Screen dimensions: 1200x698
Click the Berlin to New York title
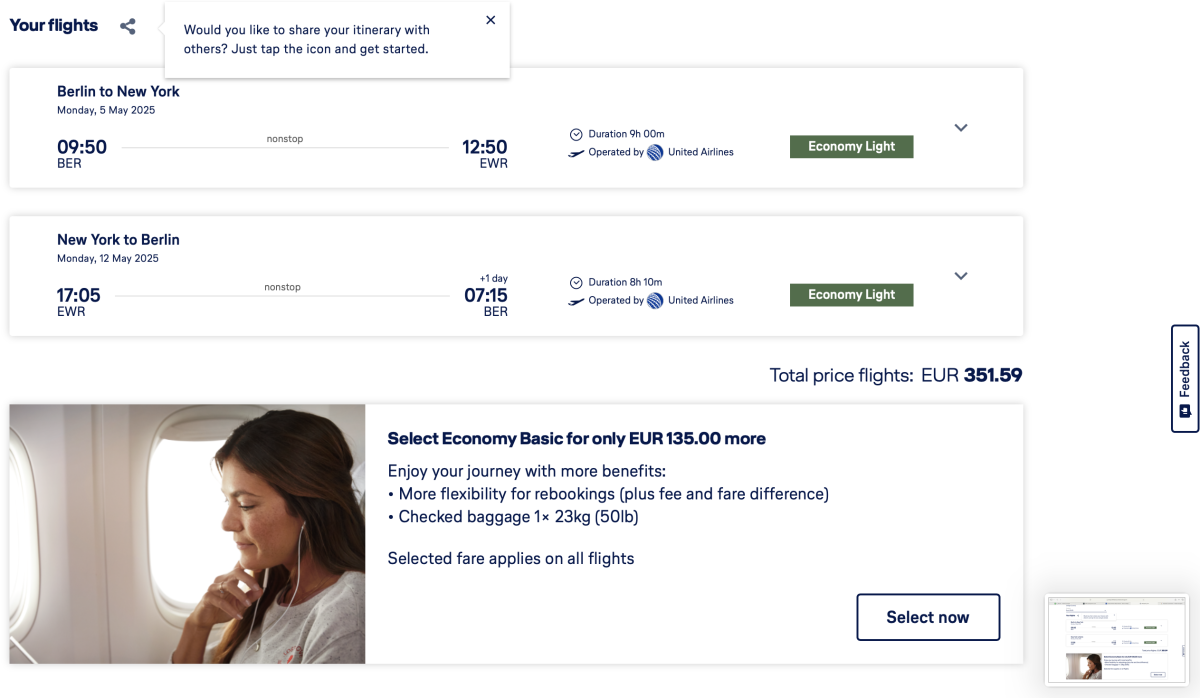(118, 92)
